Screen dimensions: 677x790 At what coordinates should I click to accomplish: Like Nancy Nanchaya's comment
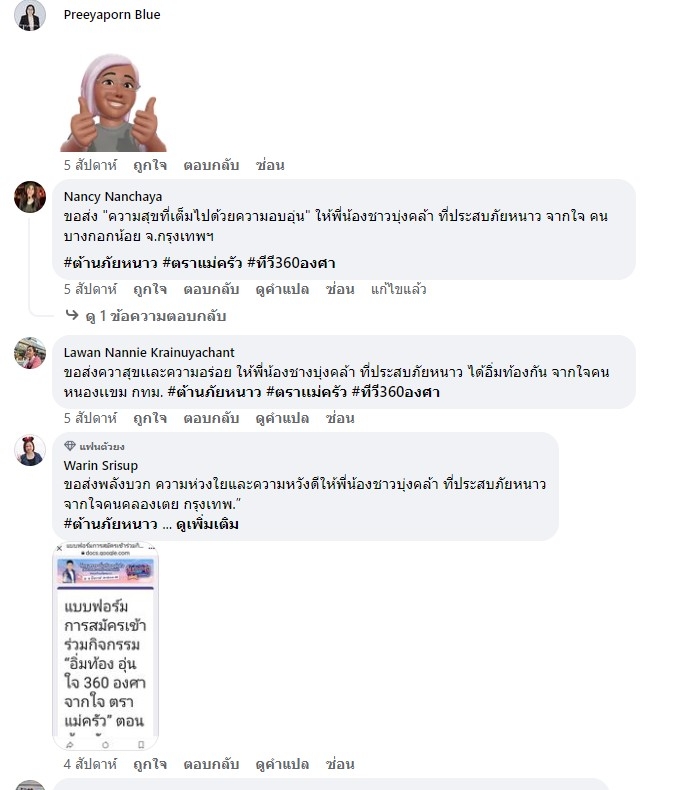coord(150,289)
